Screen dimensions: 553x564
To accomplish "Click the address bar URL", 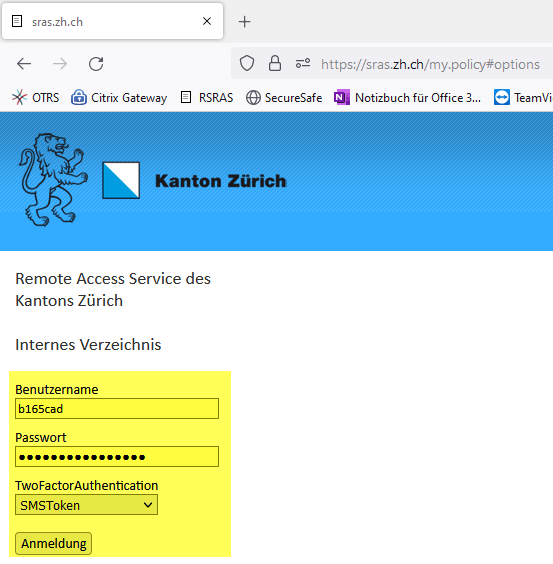I will click(430, 64).
